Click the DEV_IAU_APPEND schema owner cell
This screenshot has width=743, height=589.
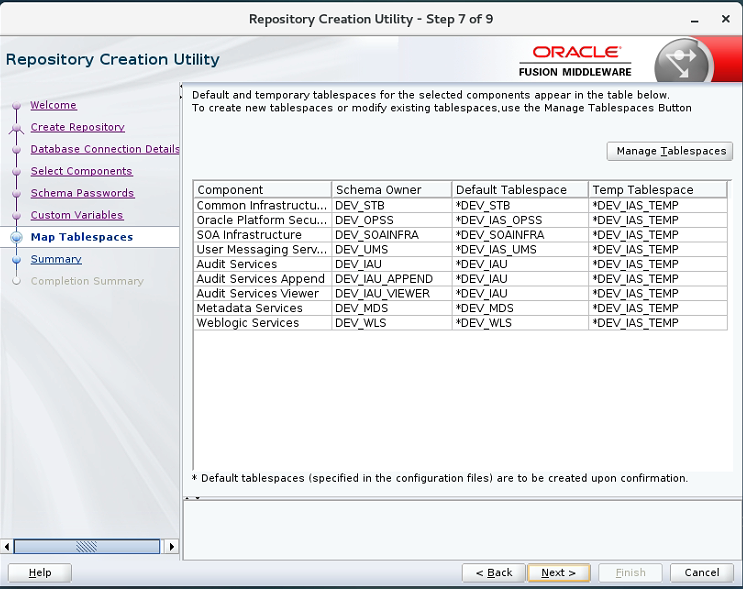click(x=392, y=279)
